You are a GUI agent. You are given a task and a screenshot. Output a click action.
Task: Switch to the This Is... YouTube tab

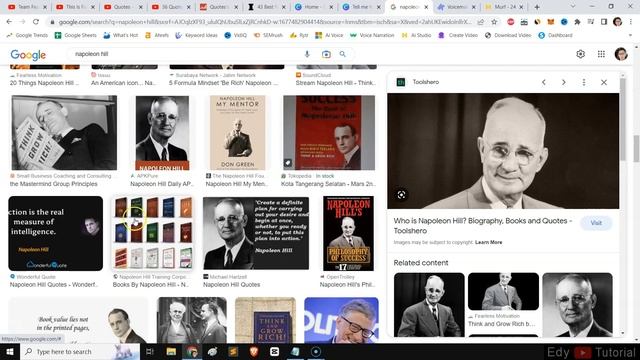coord(76,7)
